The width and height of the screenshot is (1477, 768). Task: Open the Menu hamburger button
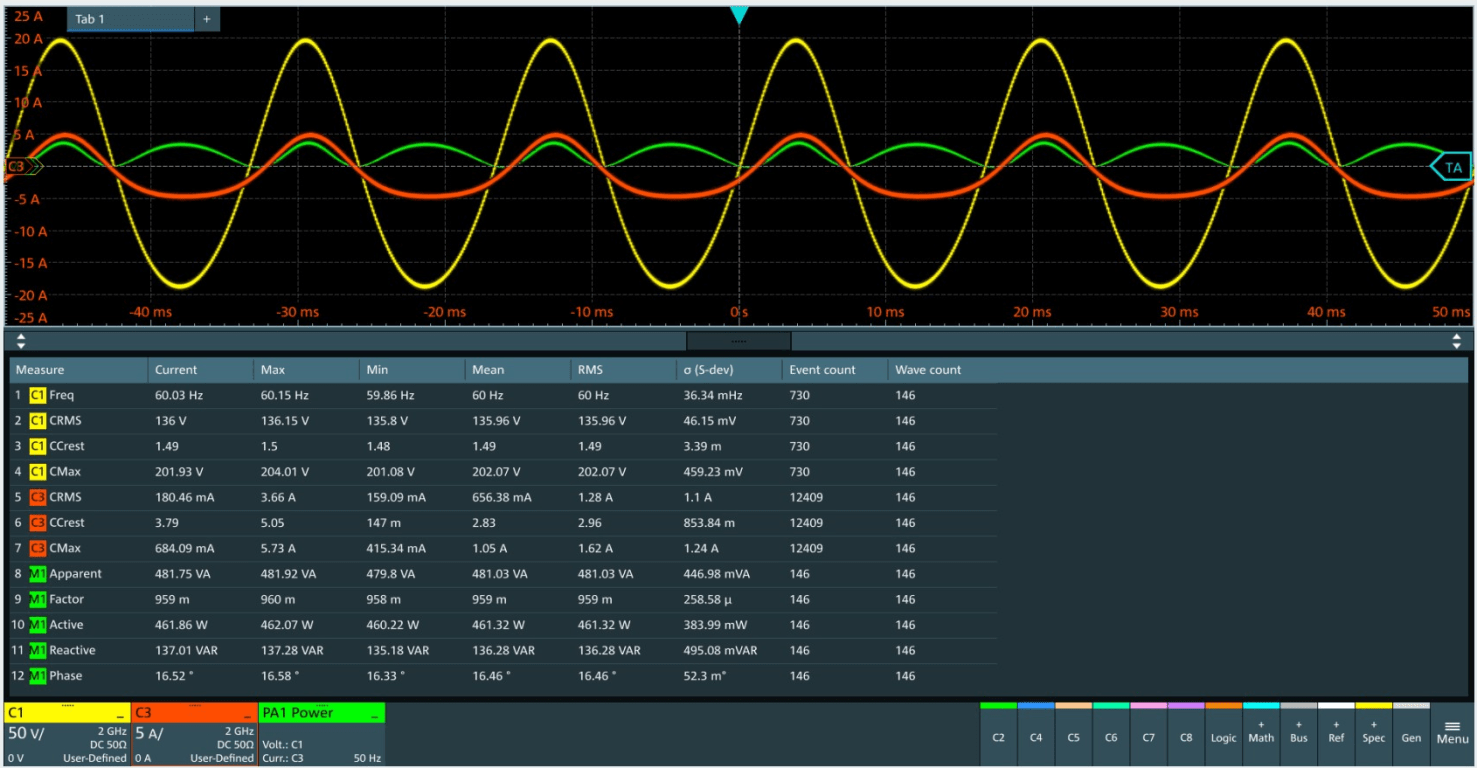(1452, 733)
